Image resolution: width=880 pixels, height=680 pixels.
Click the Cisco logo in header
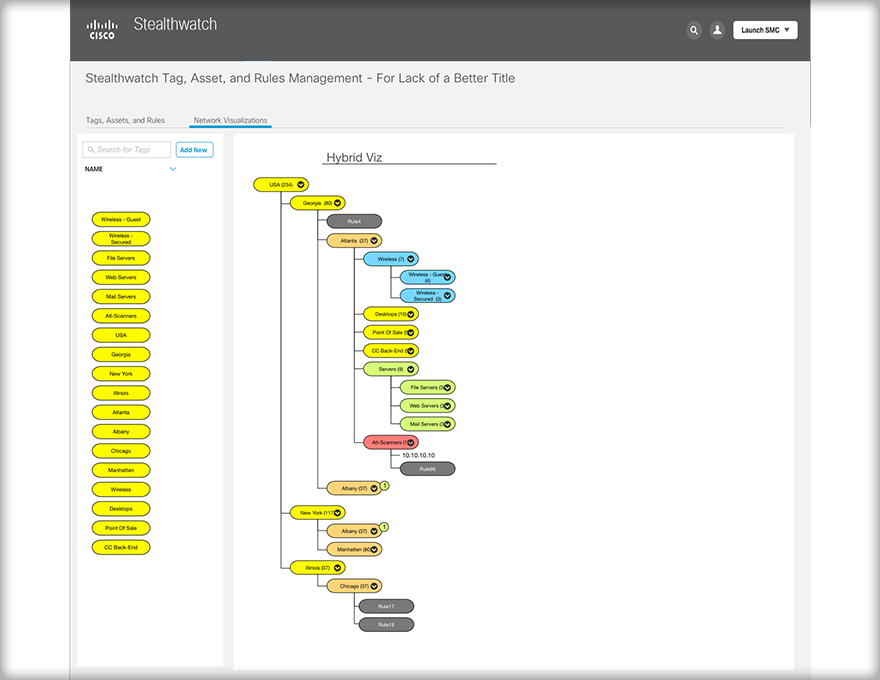[x=102, y=30]
